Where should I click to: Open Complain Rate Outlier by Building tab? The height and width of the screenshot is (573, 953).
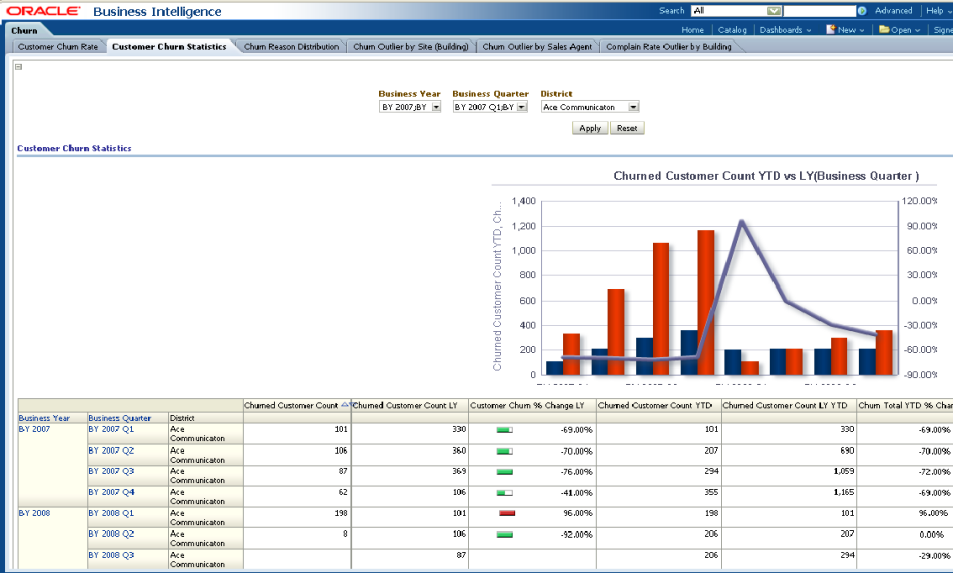click(669, 47)
